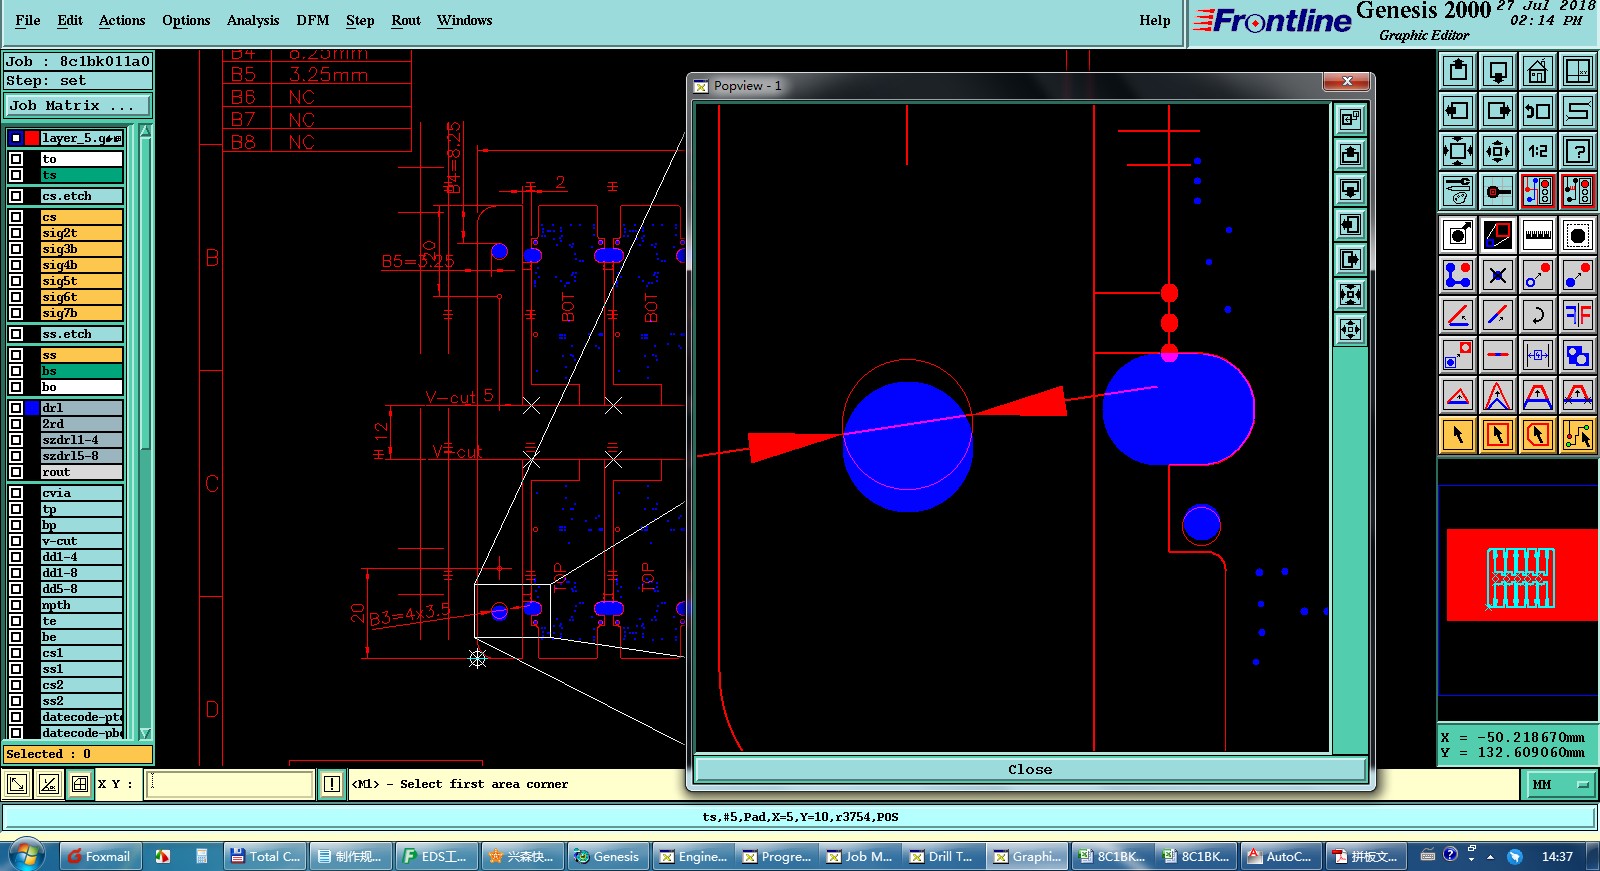Toggle display checkbox for layer ss.etch
This screenshot has height=871, width=1600.
coord(16,334)
